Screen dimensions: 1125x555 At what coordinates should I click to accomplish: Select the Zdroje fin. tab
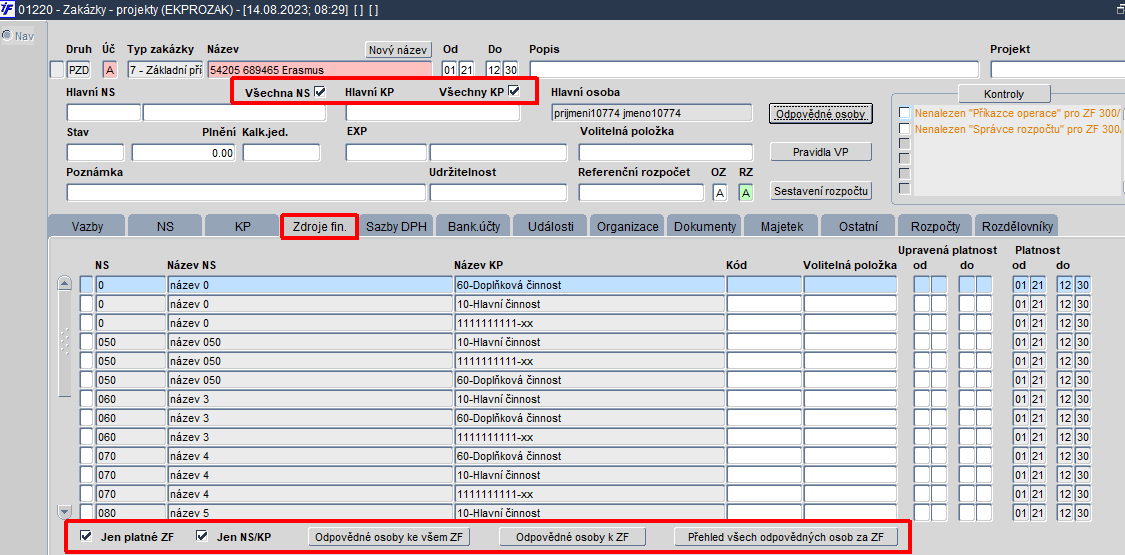[x=320, y=226]
